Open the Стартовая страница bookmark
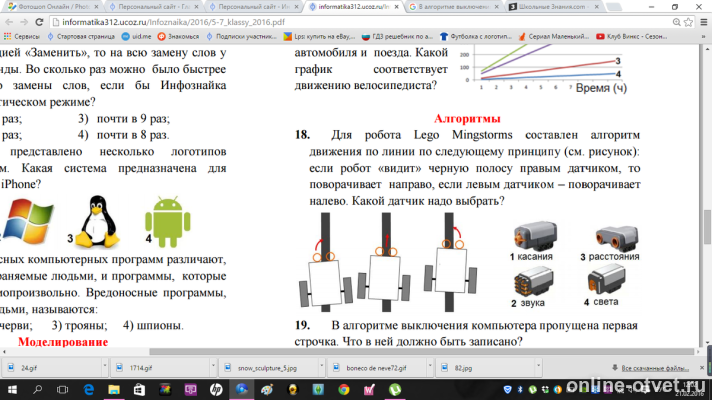Screen dimensions: 712x400 pos(81,36)
